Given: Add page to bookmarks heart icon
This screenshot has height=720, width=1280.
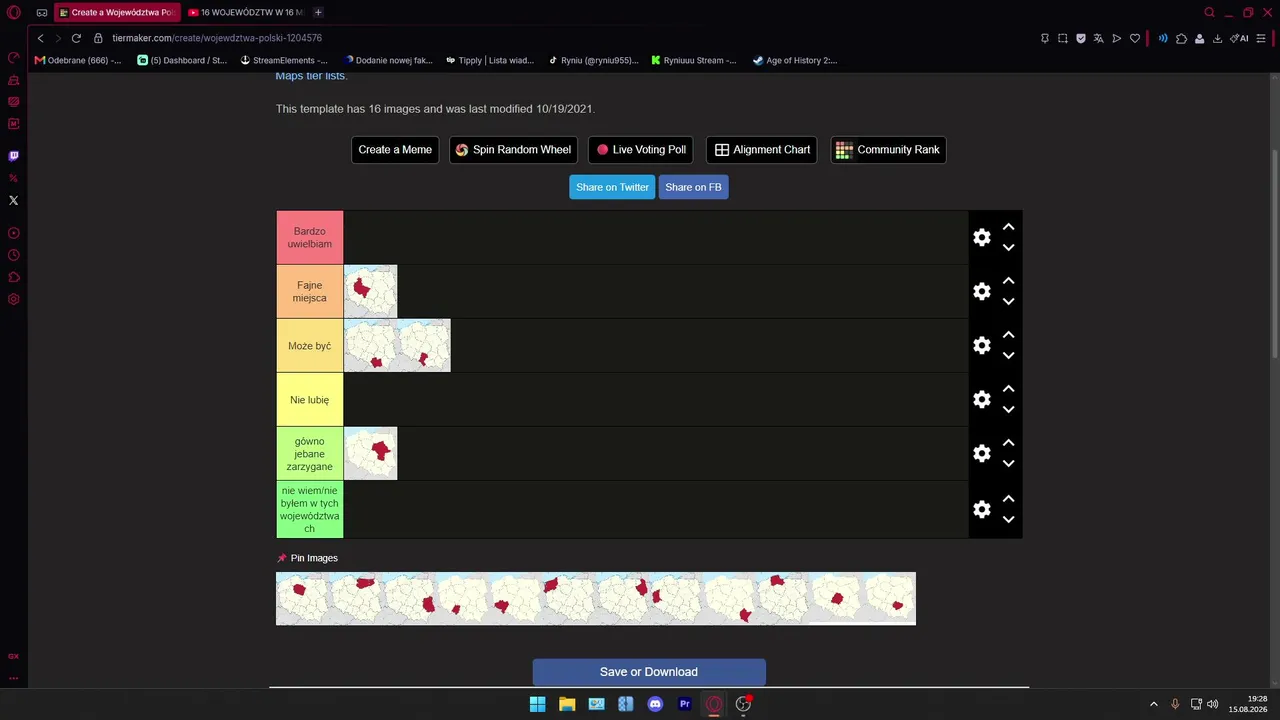Looking at the screenshot, I should tap(1135, 38).
